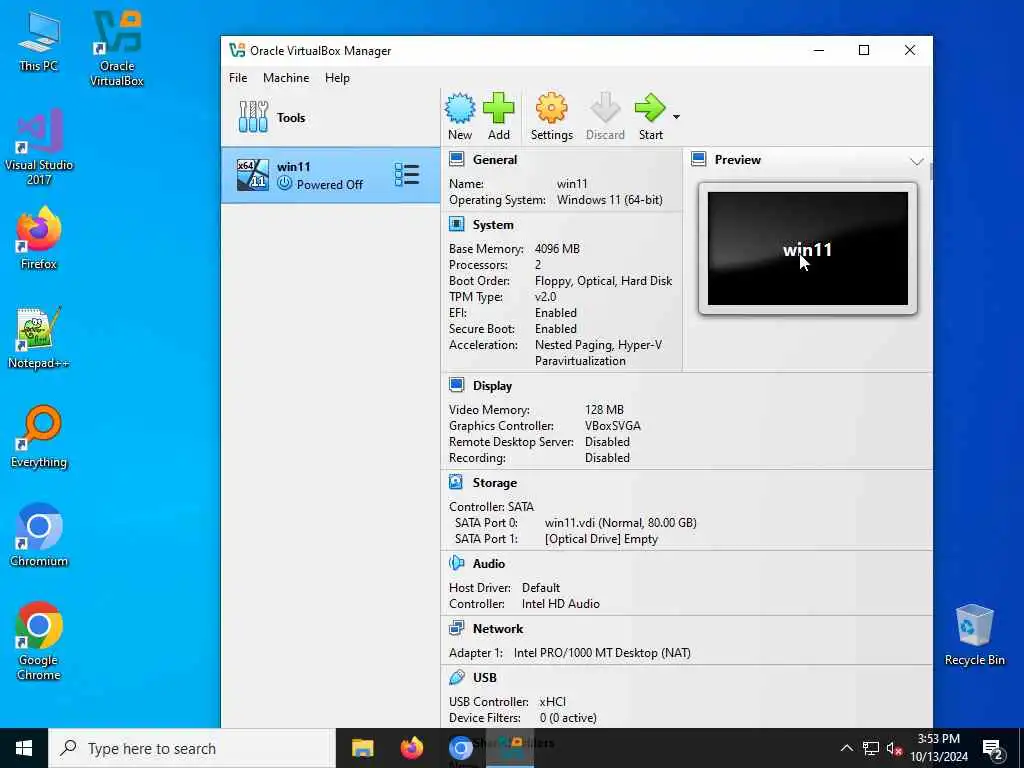Open the Audio section heading link
This screenshot has width=1024, height=768.
[489, 564]
